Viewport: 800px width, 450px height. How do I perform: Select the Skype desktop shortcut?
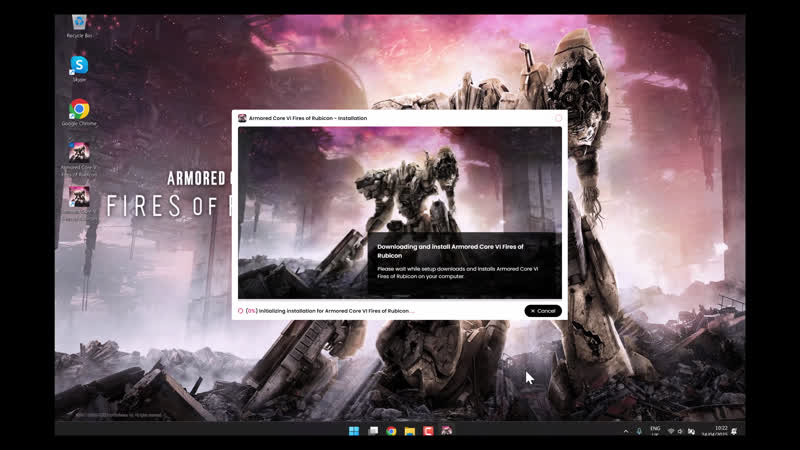79,69
